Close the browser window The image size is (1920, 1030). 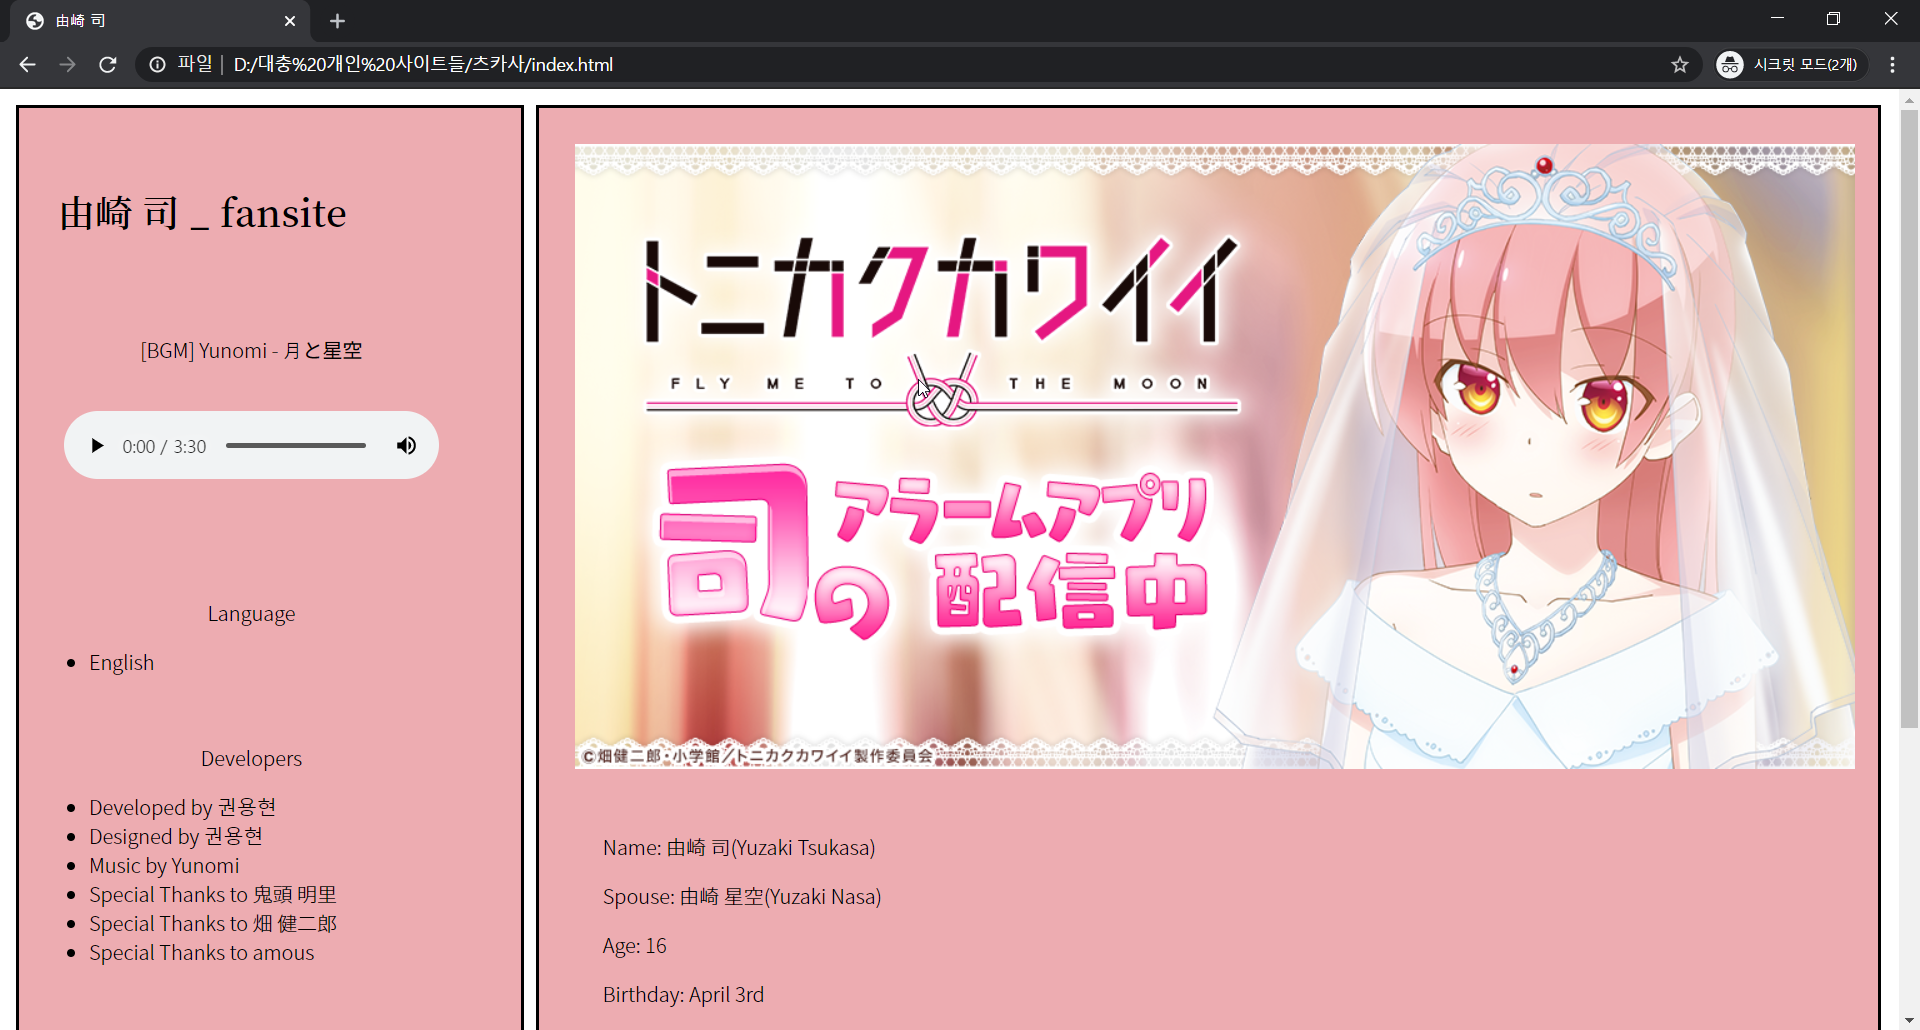click(1890, 19)
